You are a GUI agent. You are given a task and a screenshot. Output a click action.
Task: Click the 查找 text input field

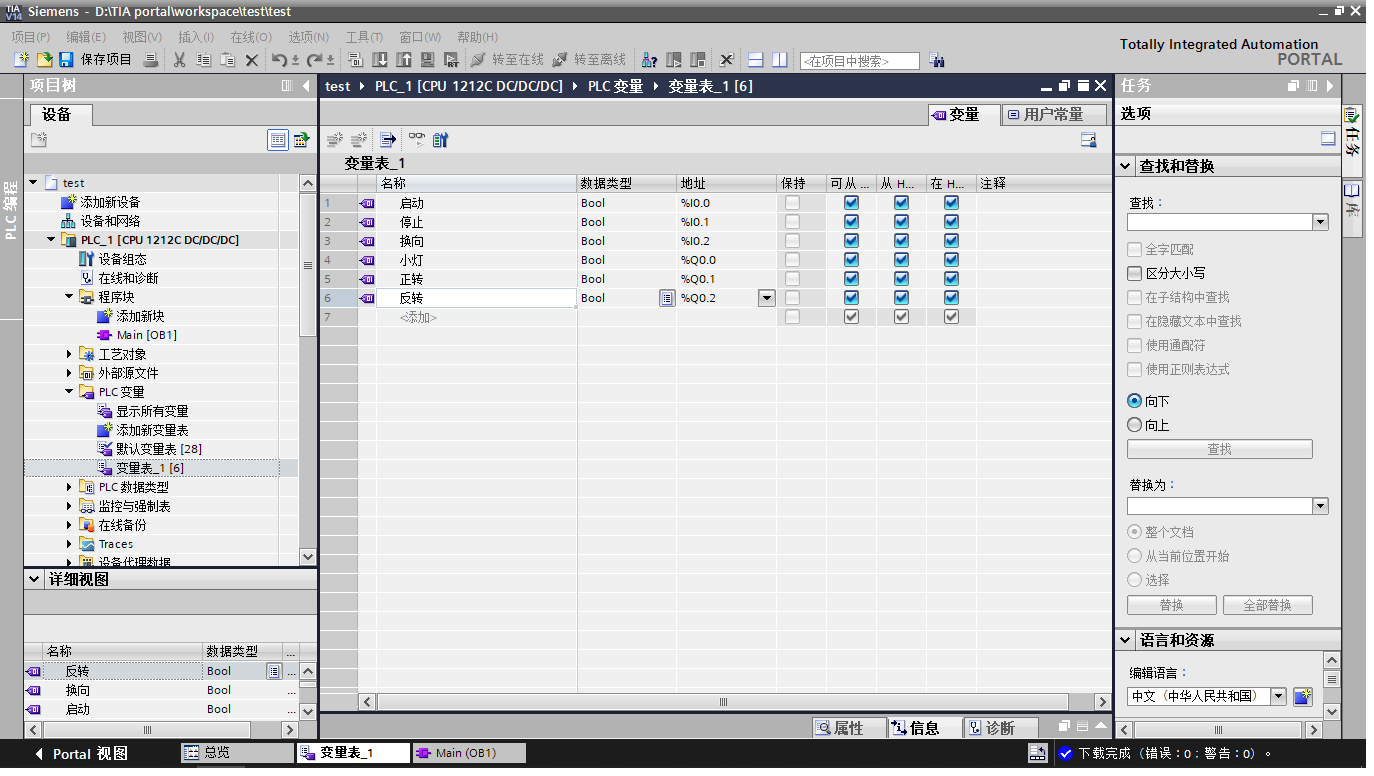point(1219,222)
